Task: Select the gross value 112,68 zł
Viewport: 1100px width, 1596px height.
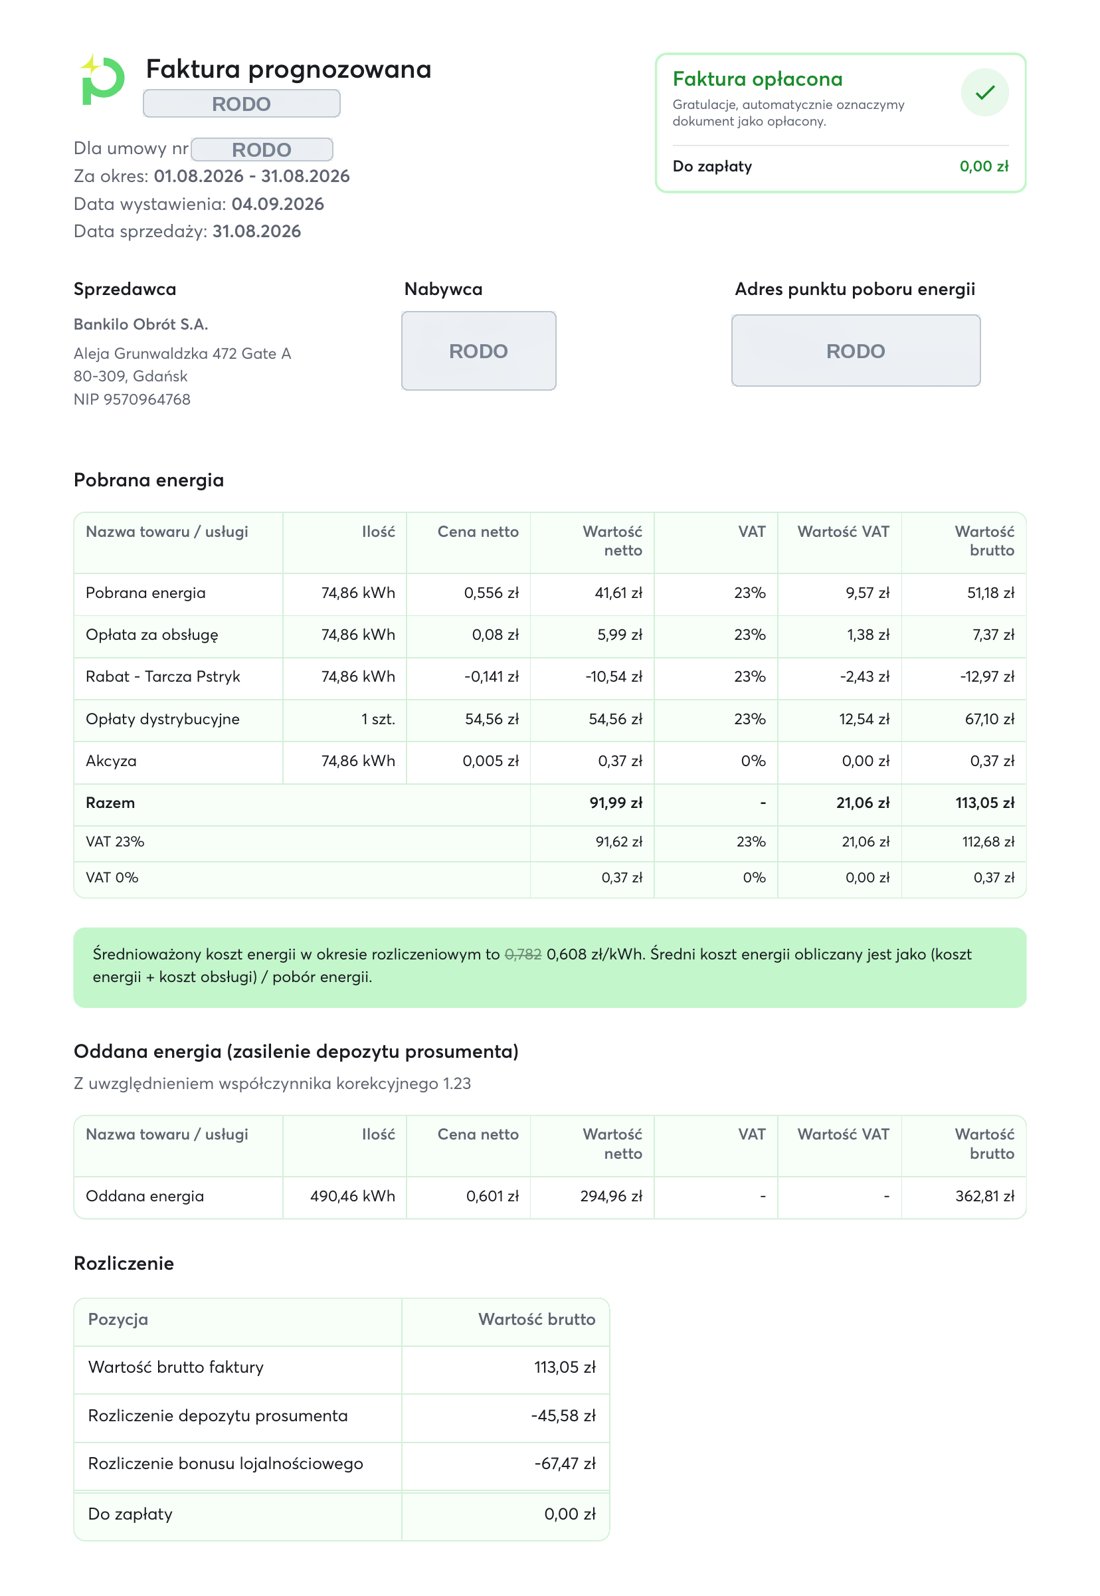Action: pos(988,842)
